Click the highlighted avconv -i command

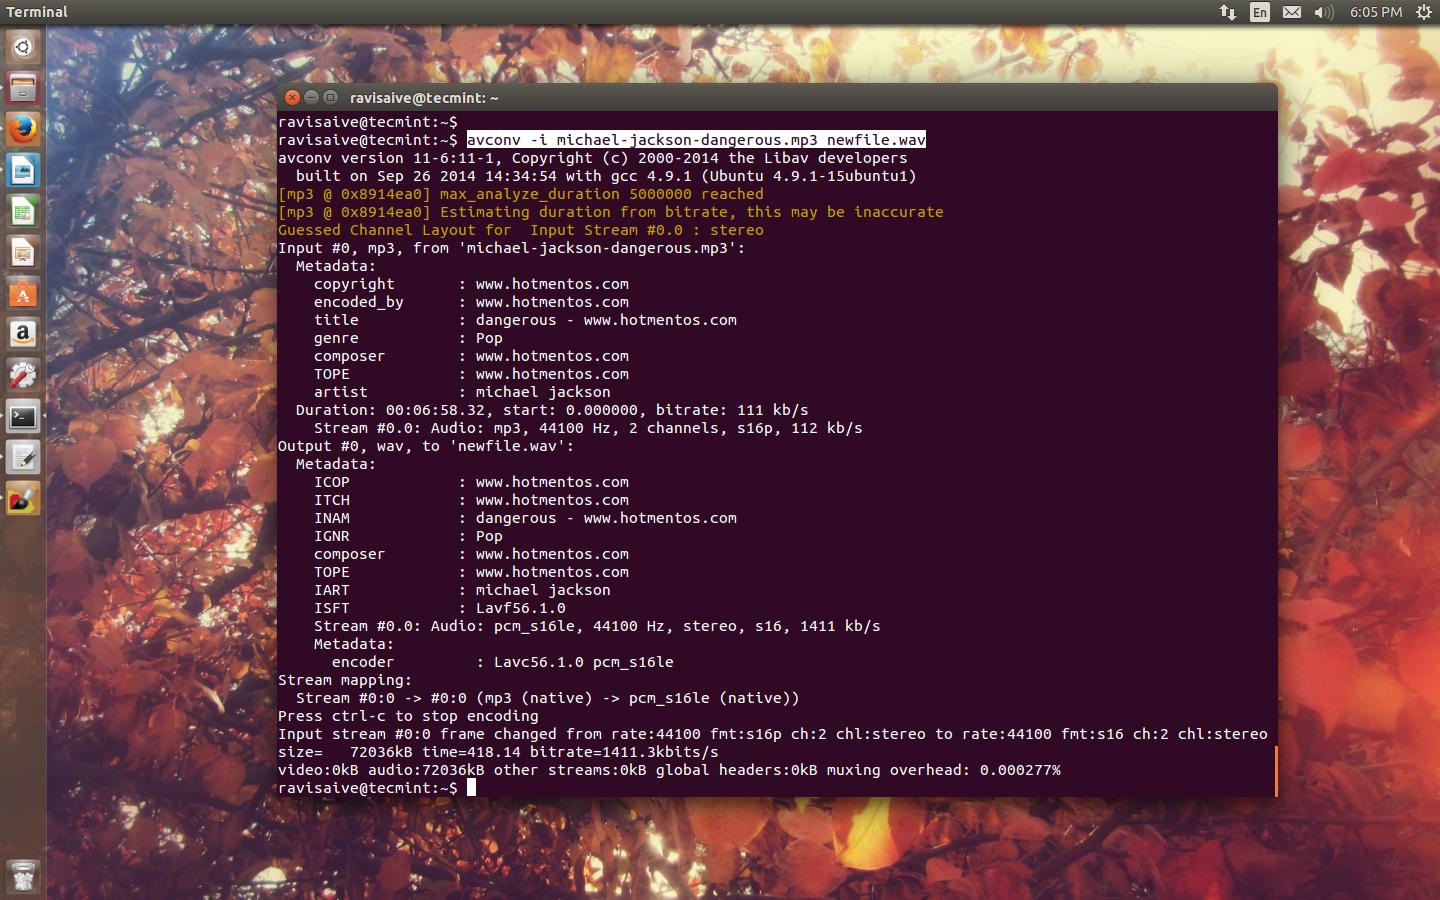pyautogui.click(x=696, y=140)
